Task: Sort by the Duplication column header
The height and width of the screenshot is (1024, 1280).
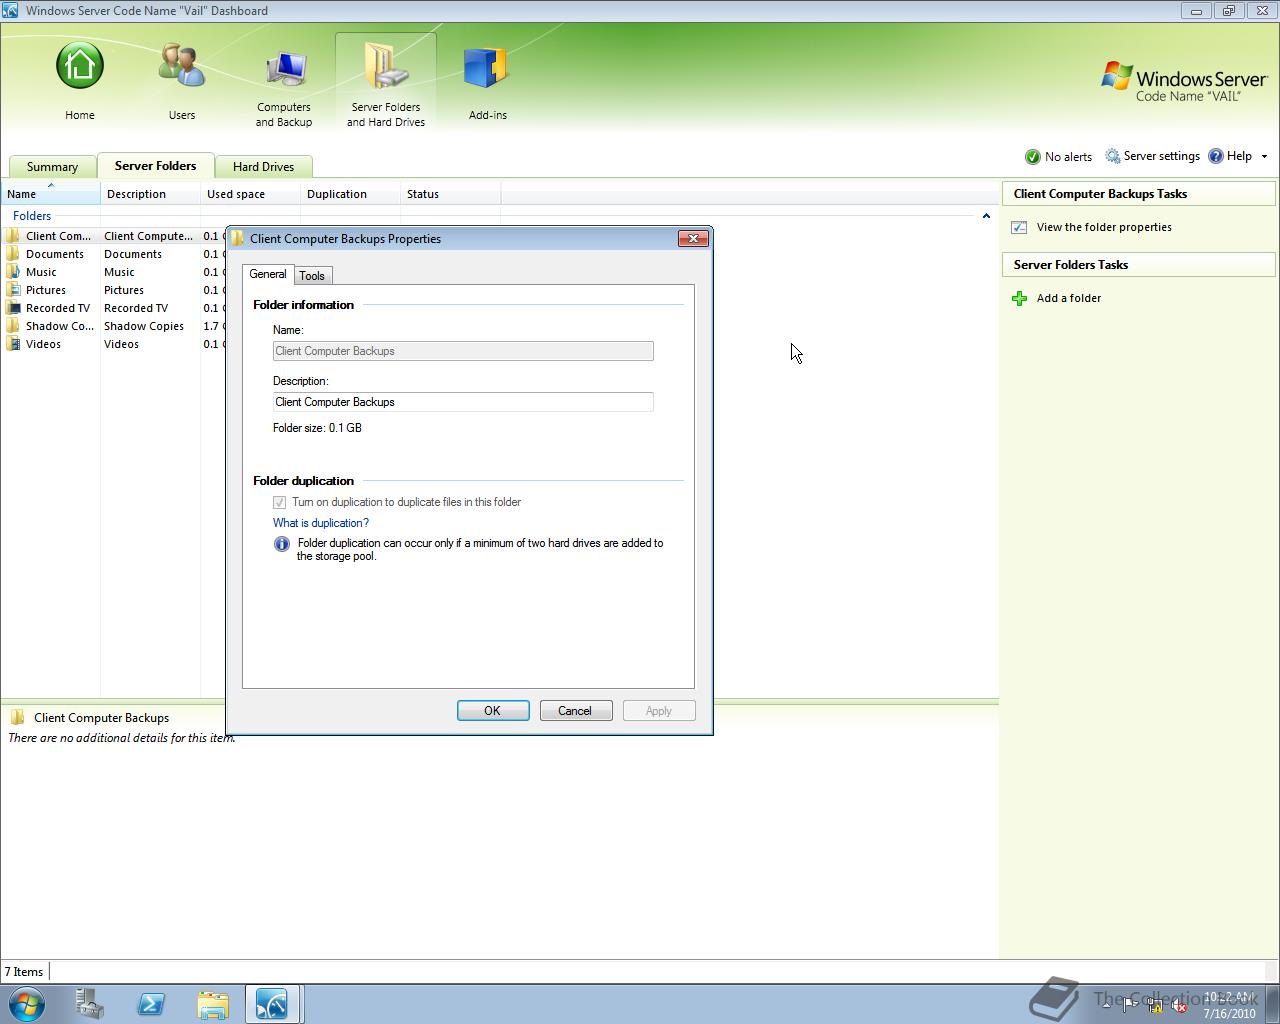Action: (x=350, y=194)
